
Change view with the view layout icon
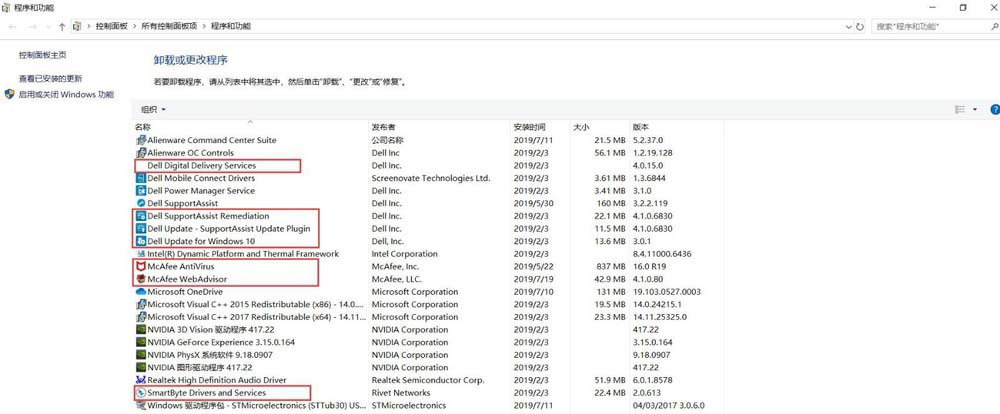pos(960,110)
